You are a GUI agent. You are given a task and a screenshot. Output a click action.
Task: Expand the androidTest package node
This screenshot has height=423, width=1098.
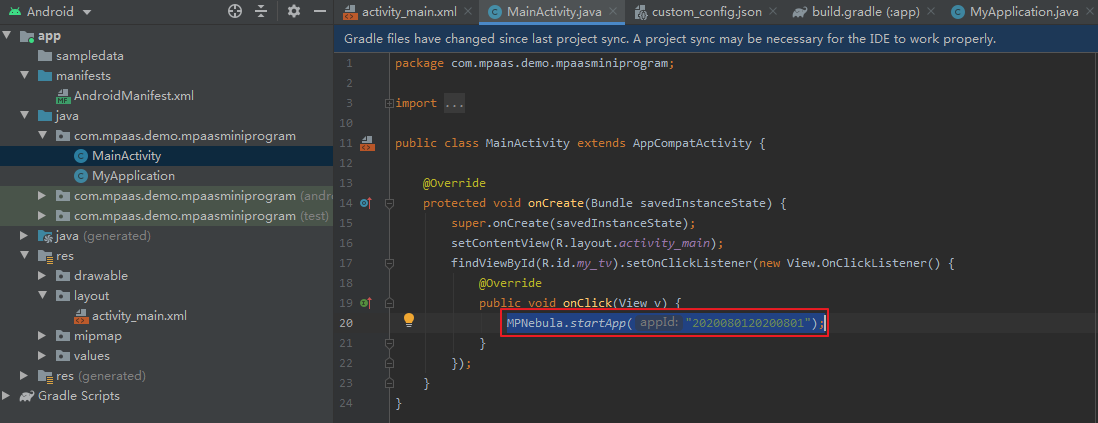point(43,195)
